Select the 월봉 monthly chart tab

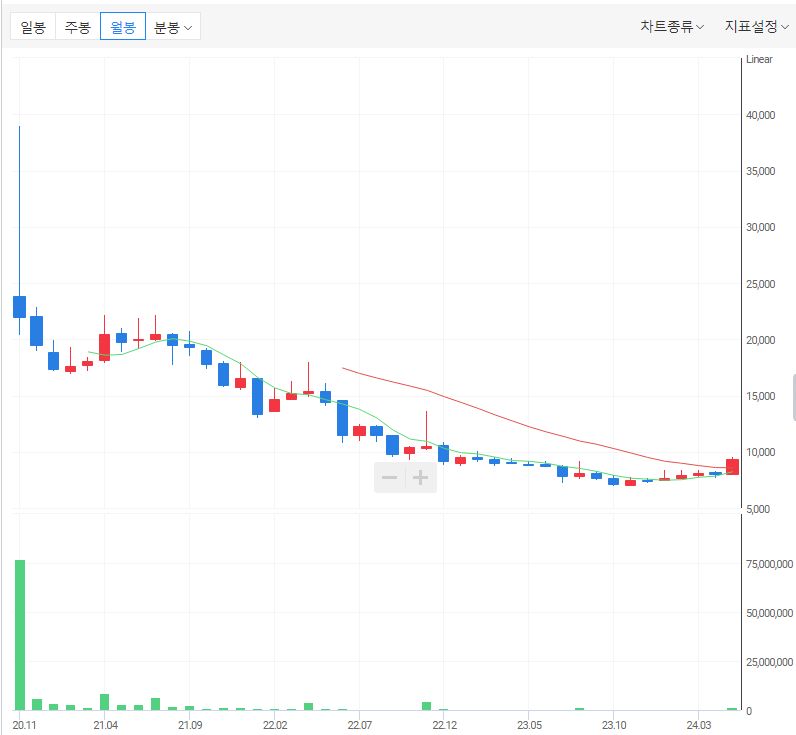point(123,26)
